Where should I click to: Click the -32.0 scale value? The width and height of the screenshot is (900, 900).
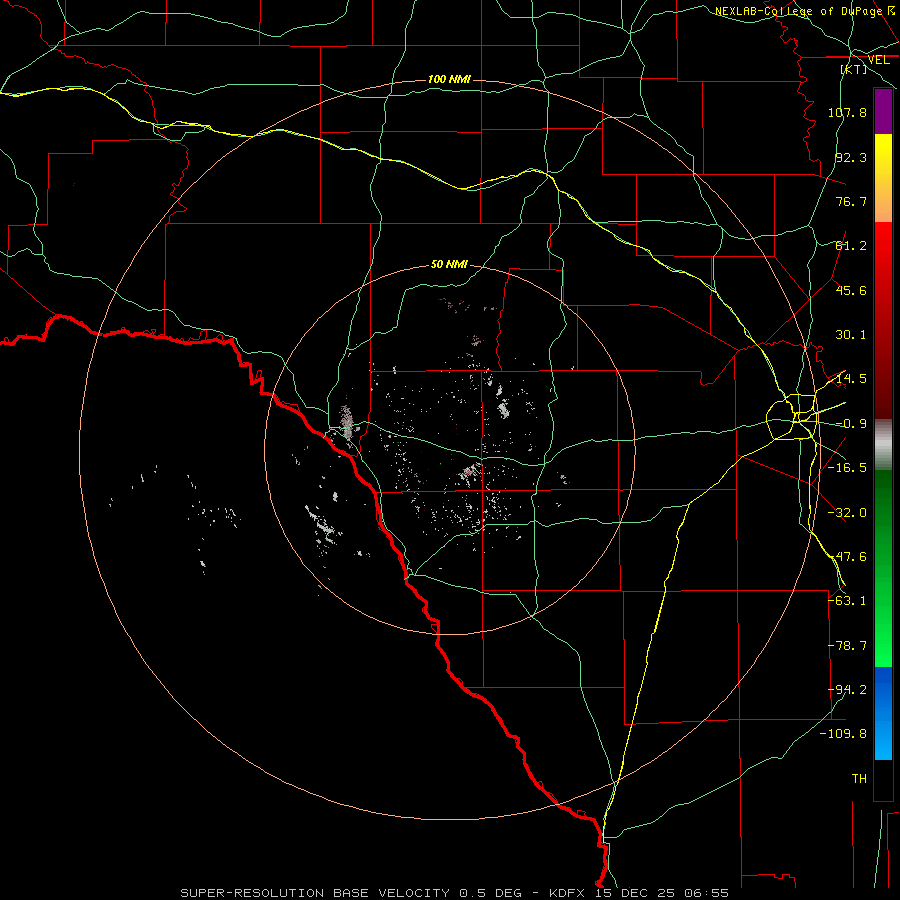(x=847, y=513)
